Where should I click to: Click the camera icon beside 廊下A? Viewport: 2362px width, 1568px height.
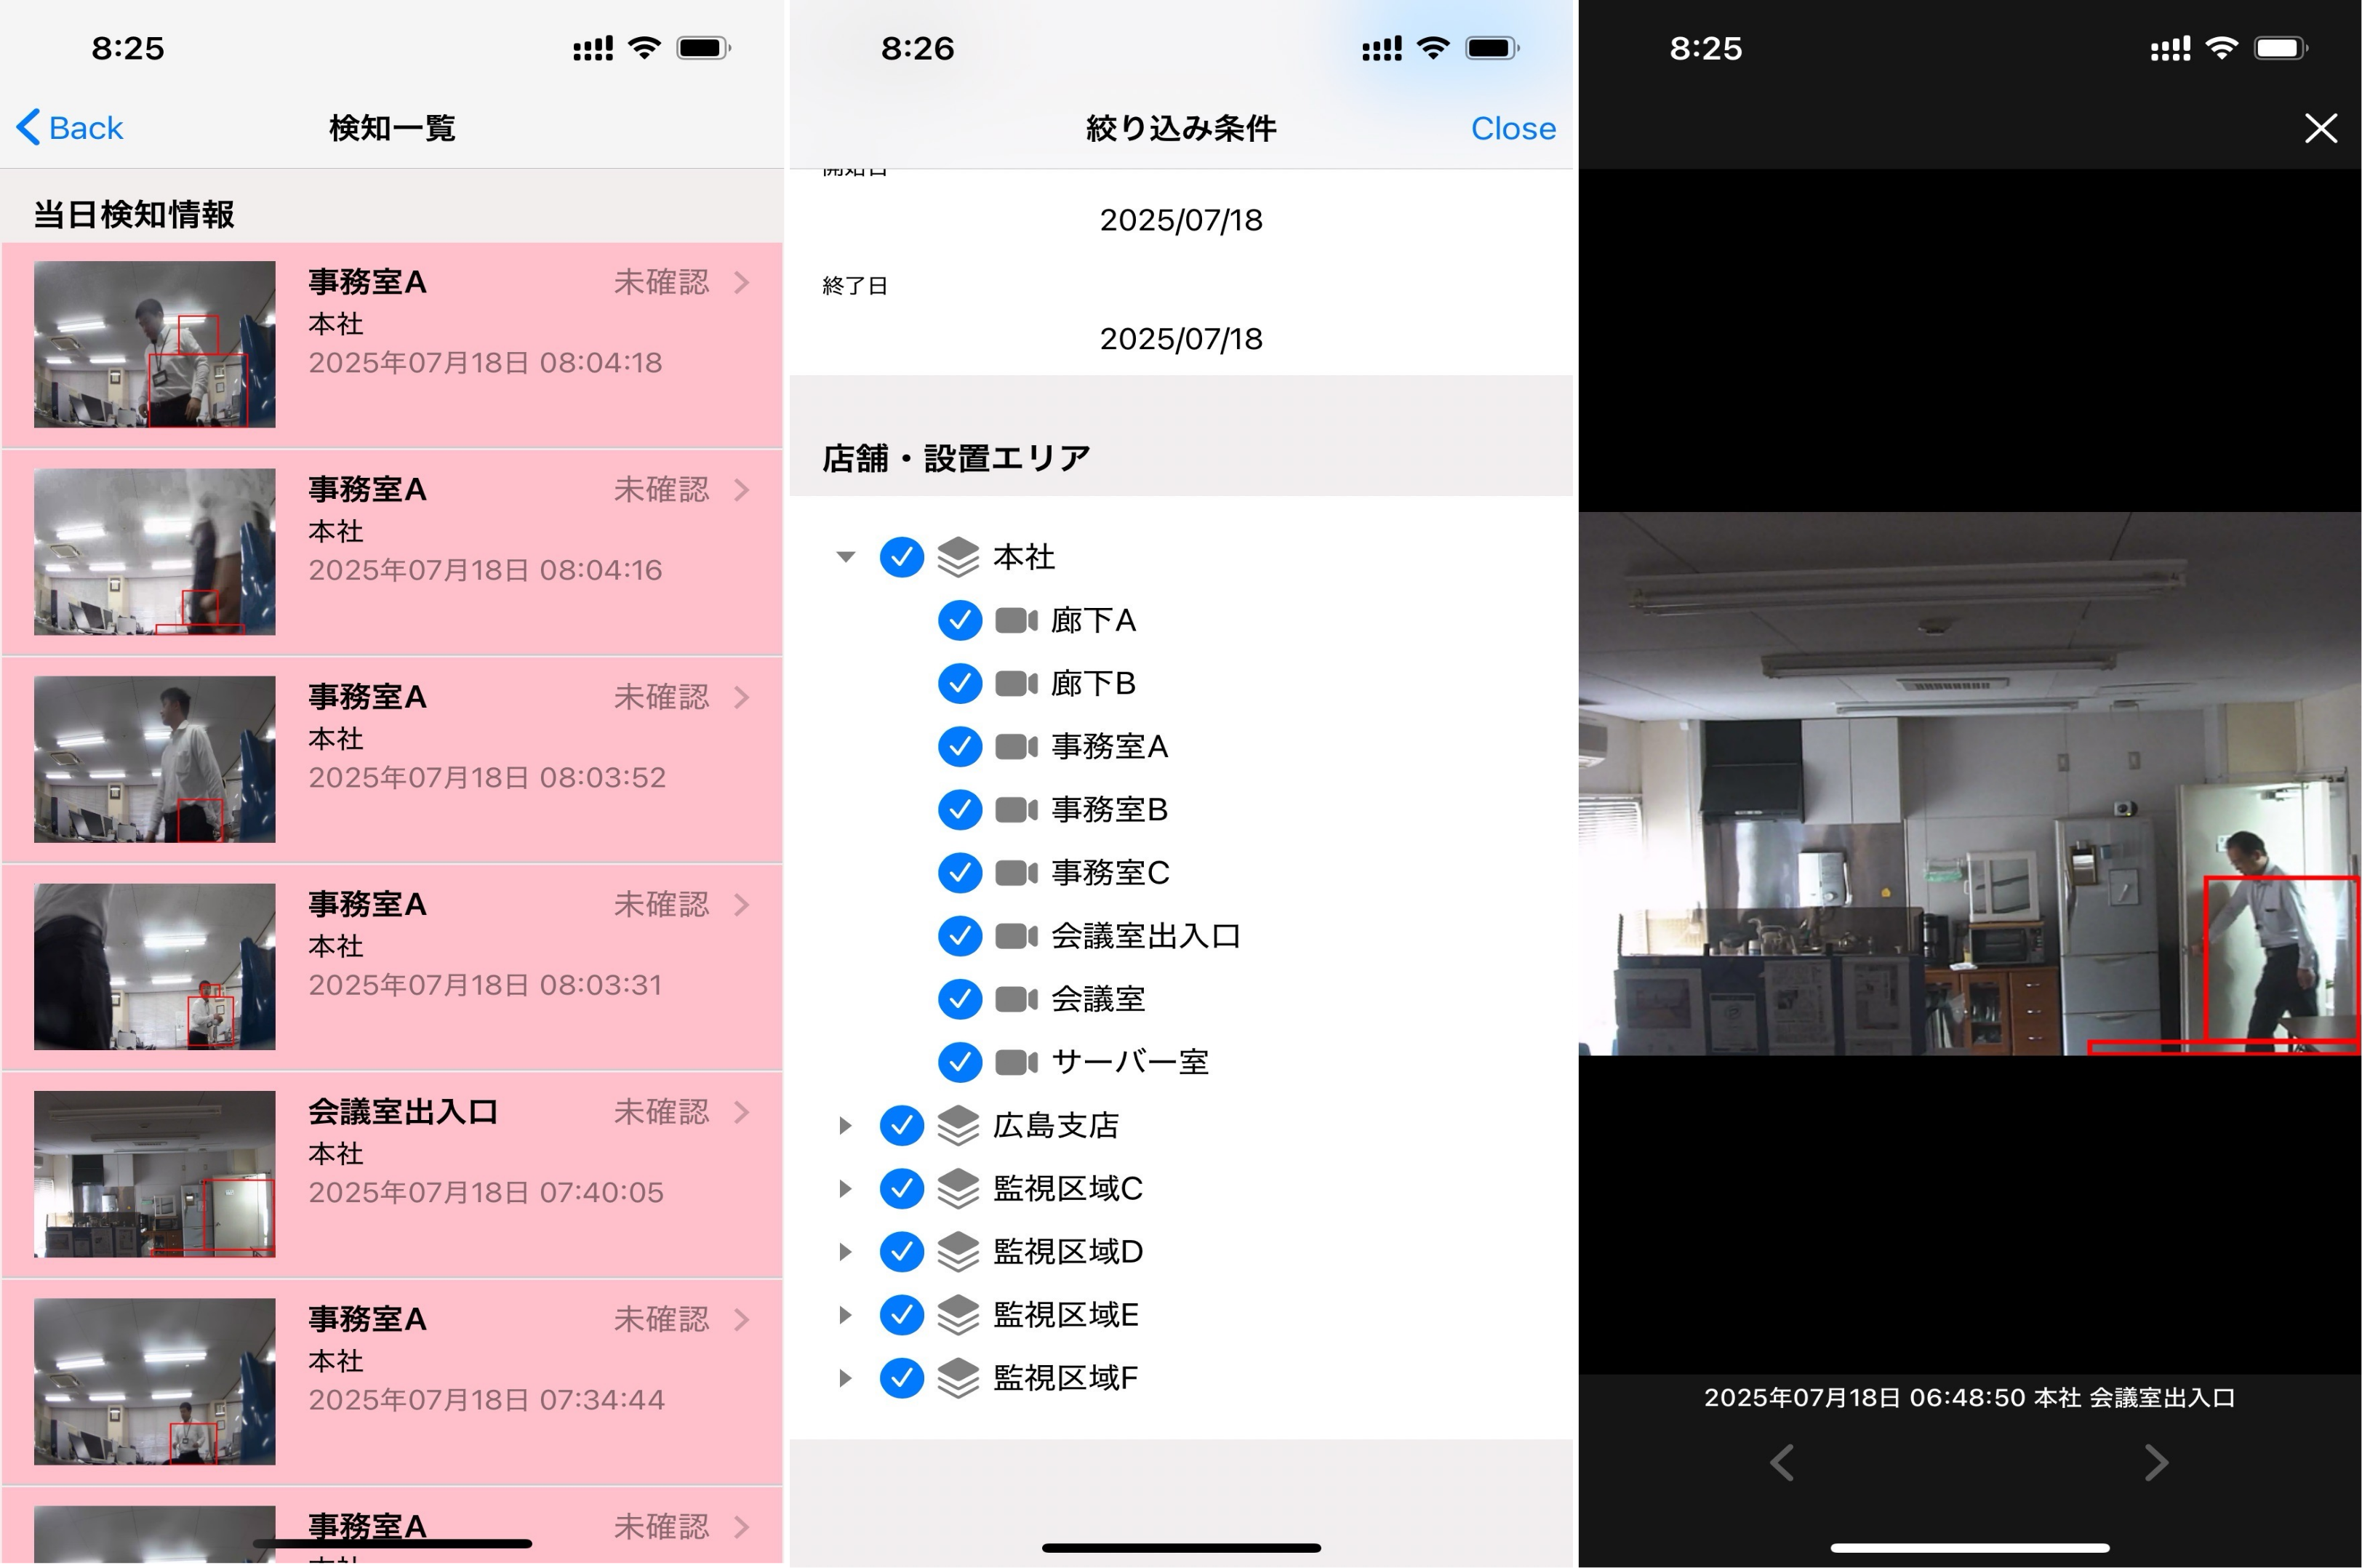tap(1016, 621)
